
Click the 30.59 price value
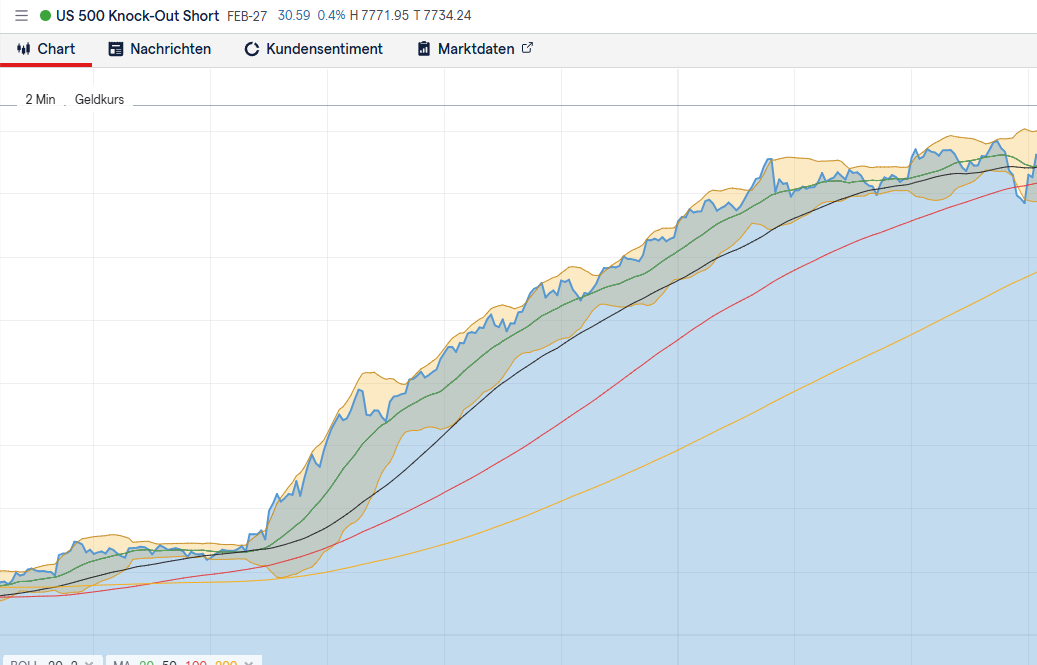tap(294, 15)
